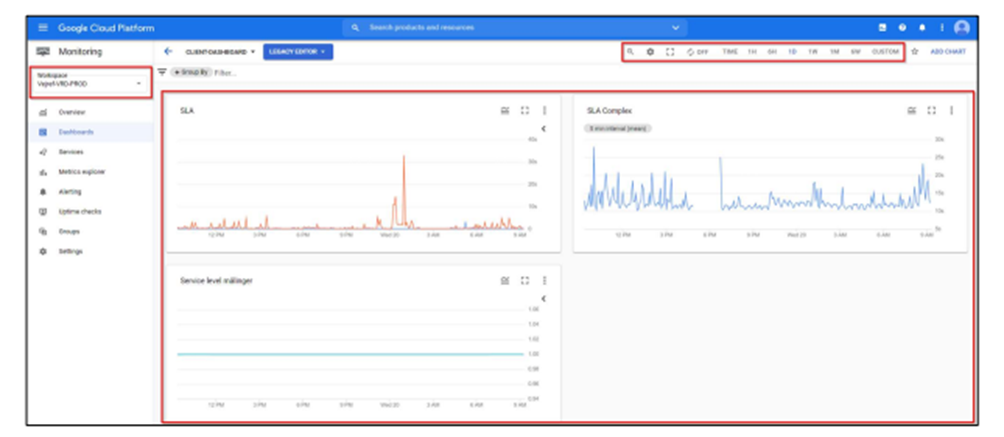Click the CUSTOM time range button

pyautogui.click(x=885, y=51)
